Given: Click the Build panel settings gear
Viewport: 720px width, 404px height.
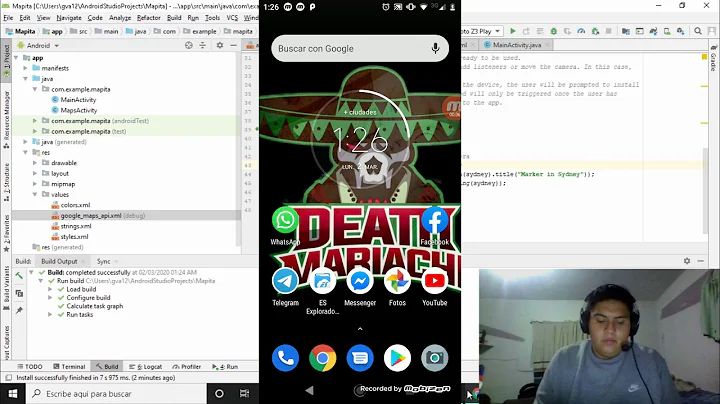Looking at the screenshot, I should click(x=687, y=261).
